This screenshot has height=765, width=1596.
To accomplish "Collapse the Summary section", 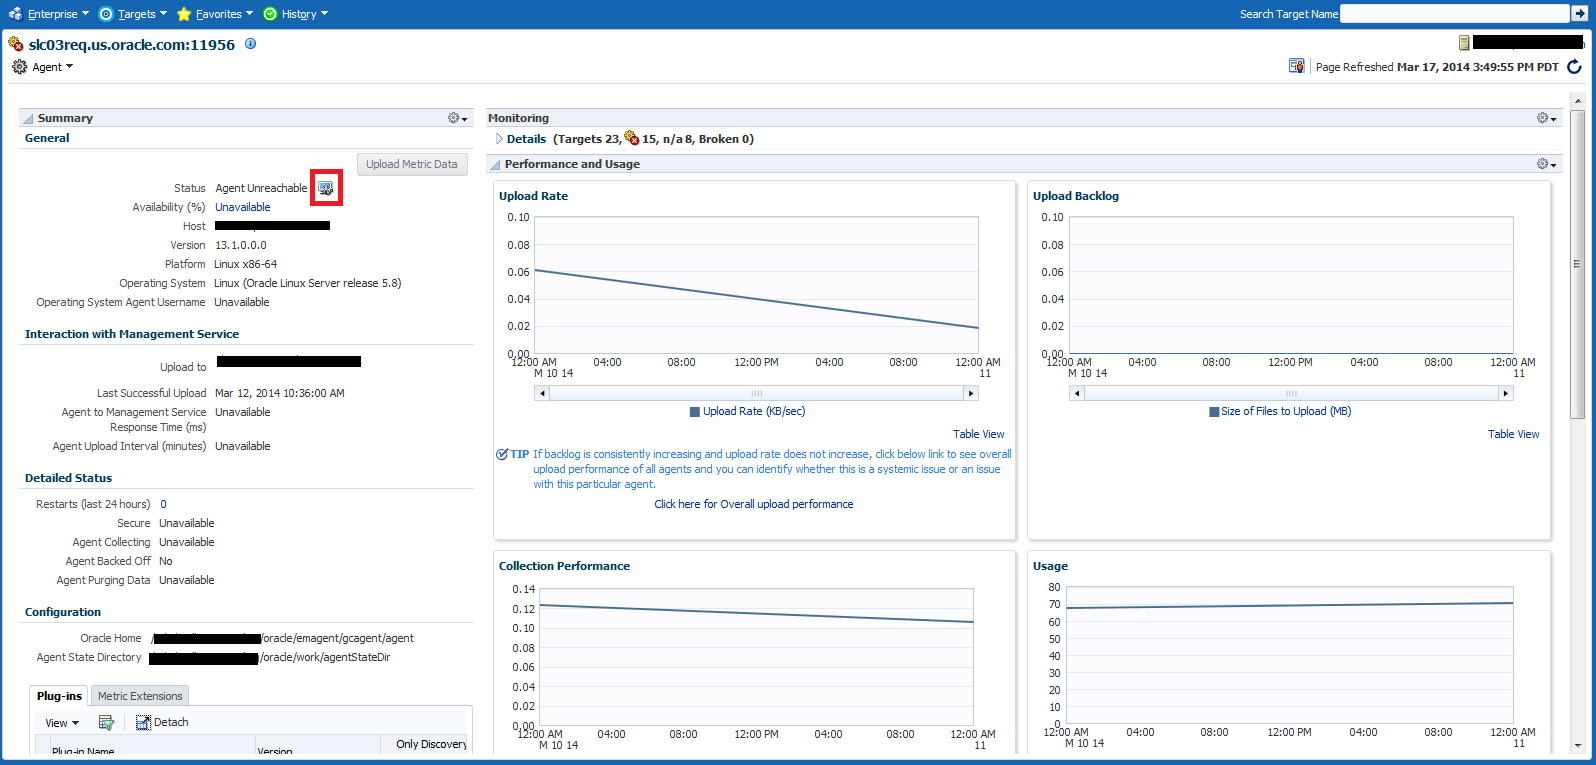I will coord(28,119).
